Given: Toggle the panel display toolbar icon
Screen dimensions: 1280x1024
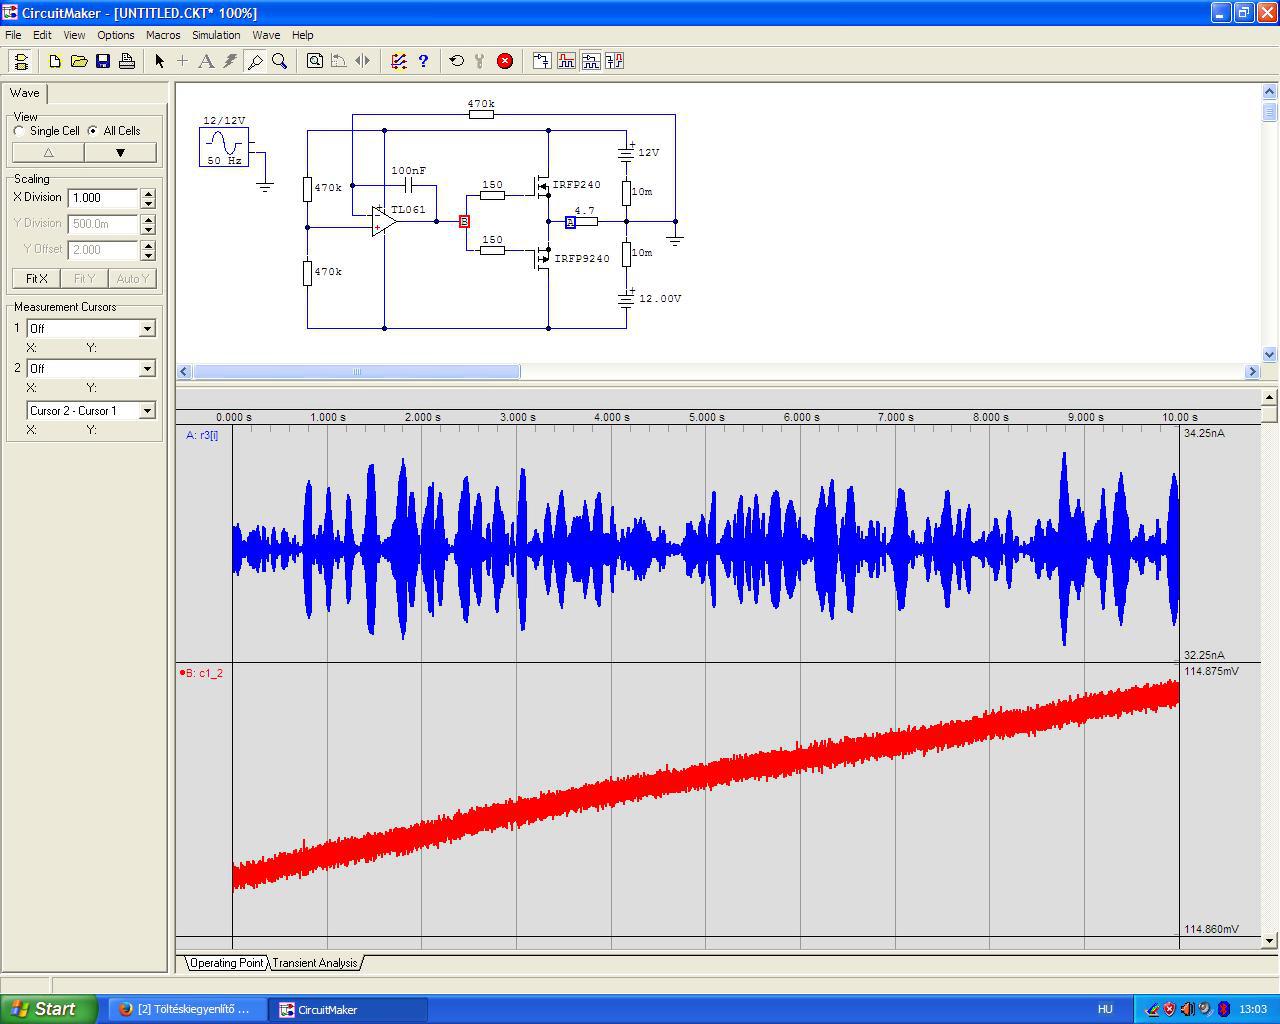Looking at the screenshot, I should point(21,61).
